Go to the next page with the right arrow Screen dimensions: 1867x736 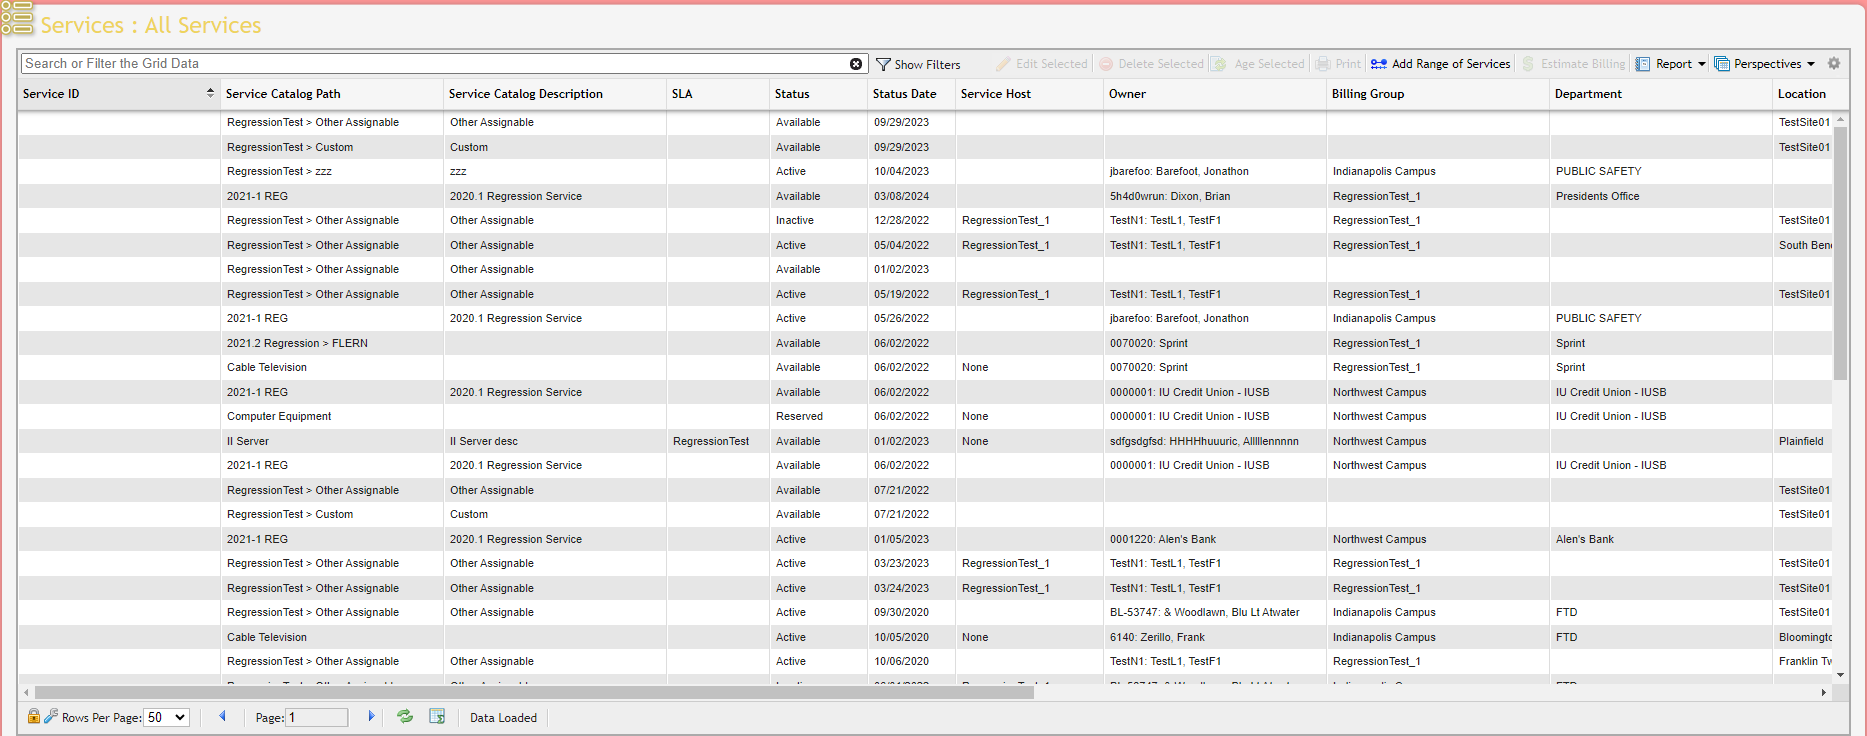tap(371, 716)
